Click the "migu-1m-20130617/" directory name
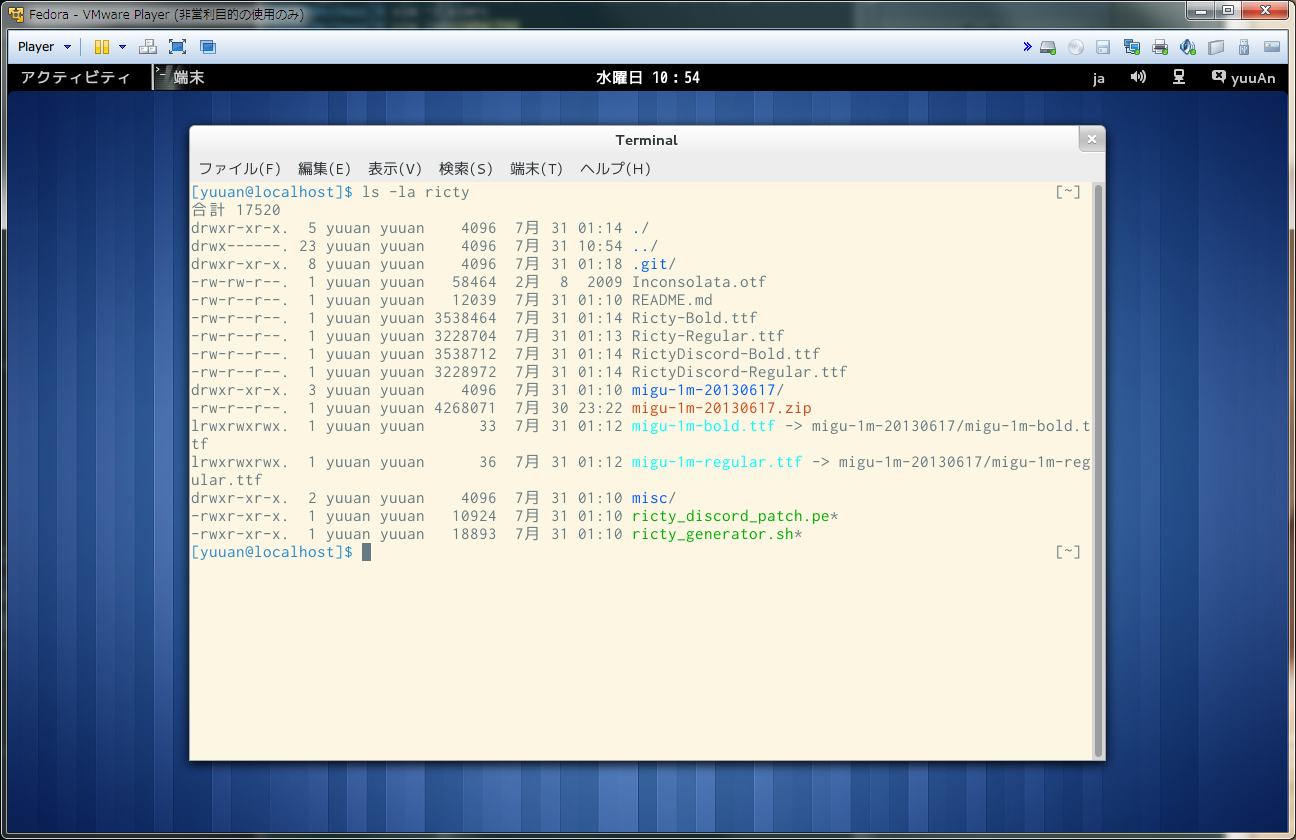The width and height of the screenshot is (1296, 840). 708,390
